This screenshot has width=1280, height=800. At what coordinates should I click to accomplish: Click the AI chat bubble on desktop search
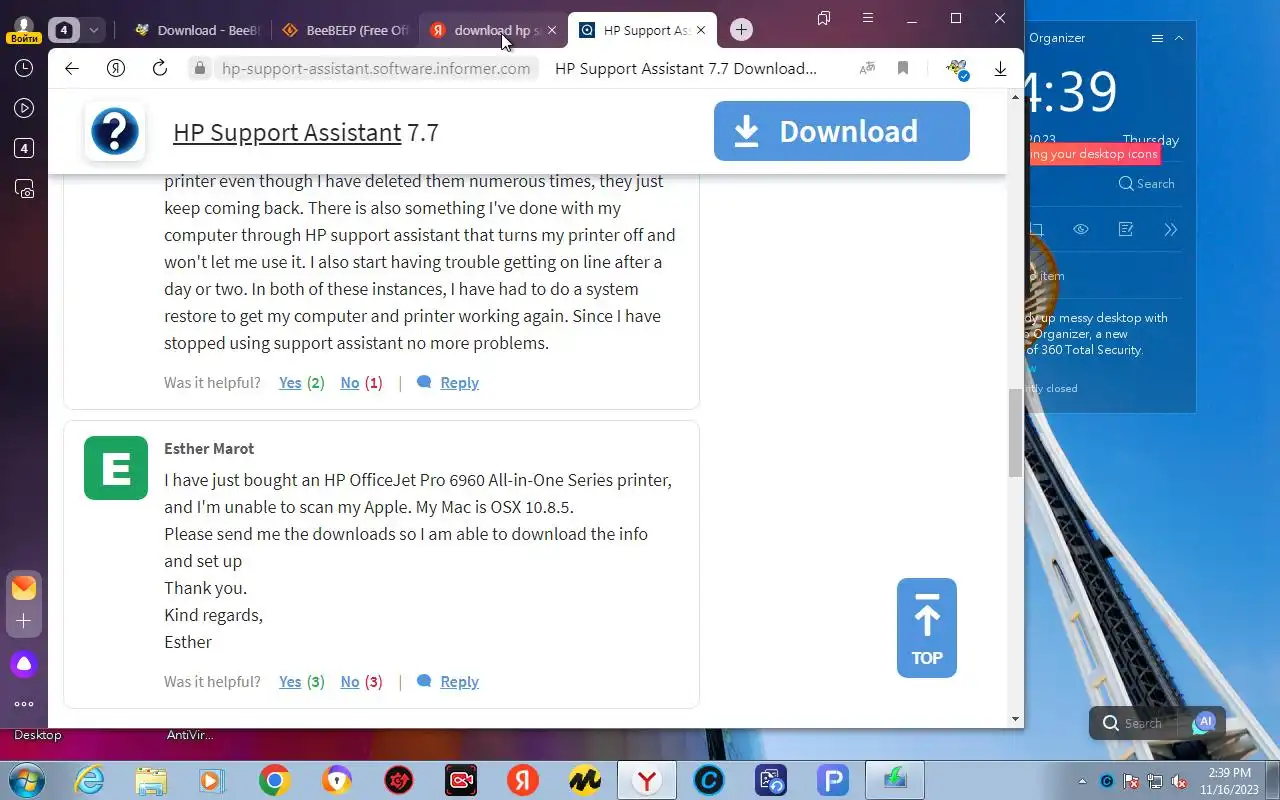1205,722
